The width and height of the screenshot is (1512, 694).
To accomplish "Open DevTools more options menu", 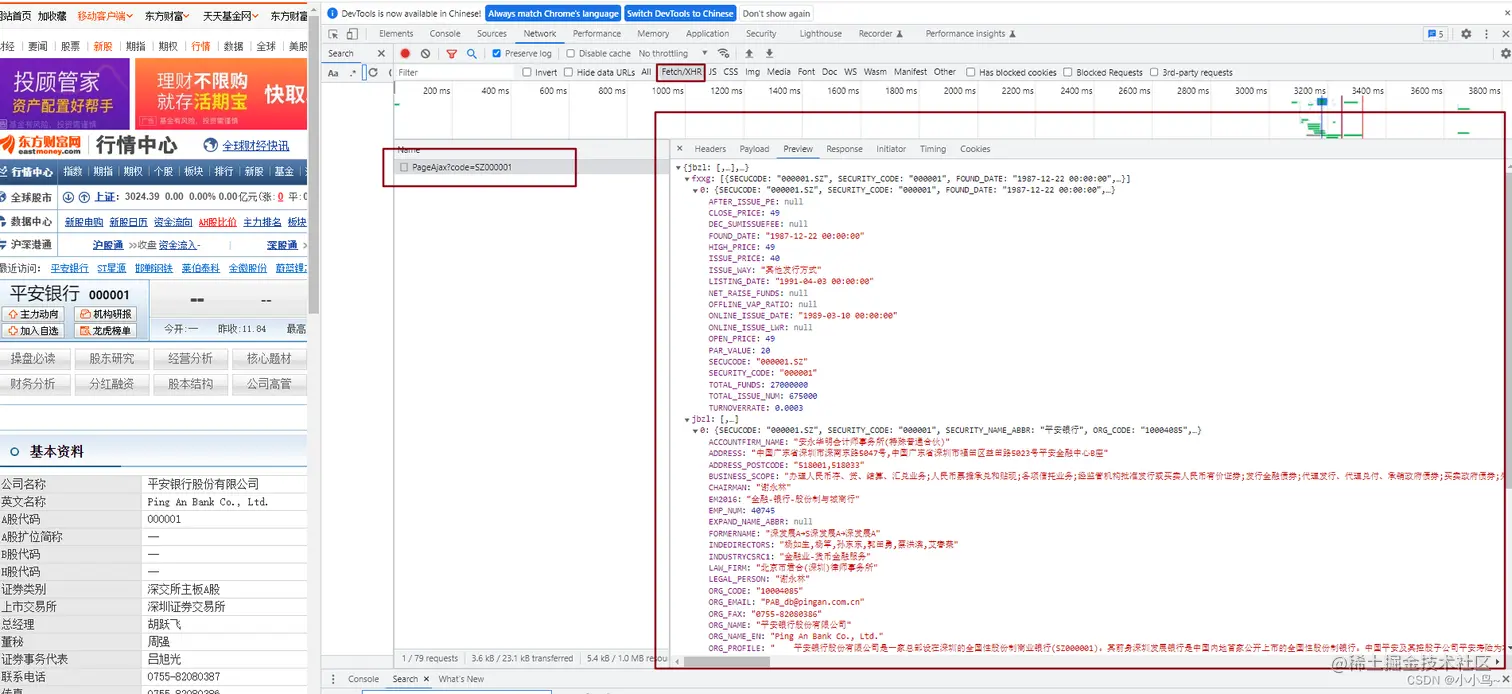I will click(x=1487, y=33).
